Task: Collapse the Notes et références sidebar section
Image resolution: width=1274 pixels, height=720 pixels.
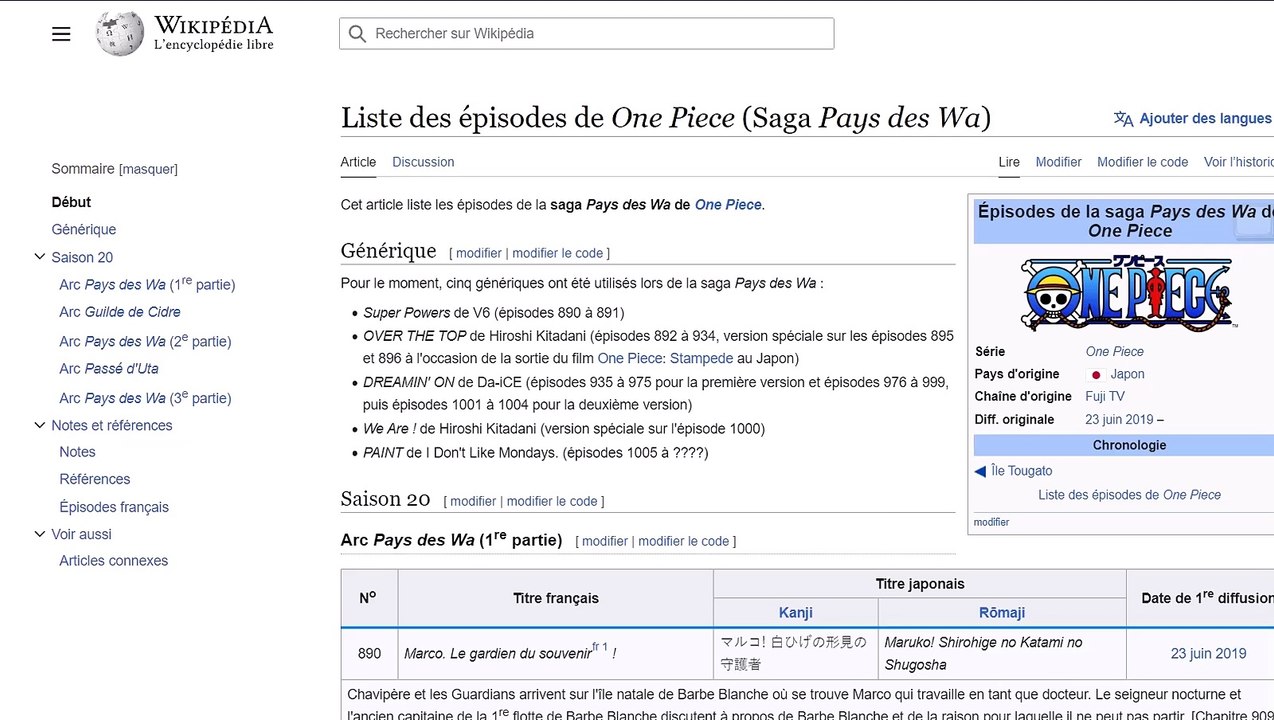Action: pyautogui.click(x=40, y=425)
